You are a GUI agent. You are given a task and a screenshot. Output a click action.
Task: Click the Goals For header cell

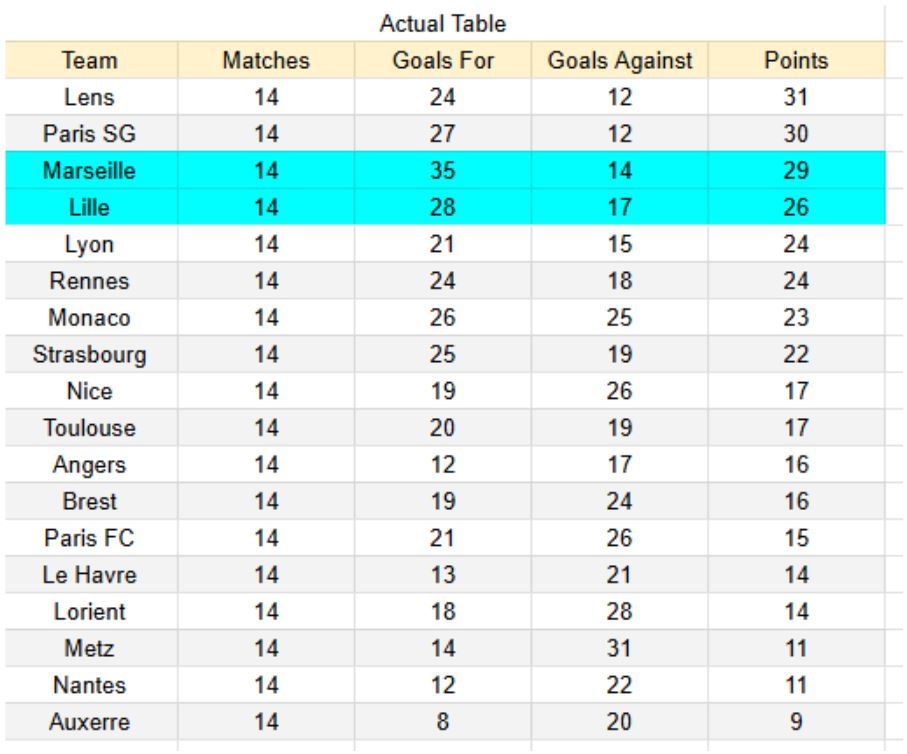441,61
